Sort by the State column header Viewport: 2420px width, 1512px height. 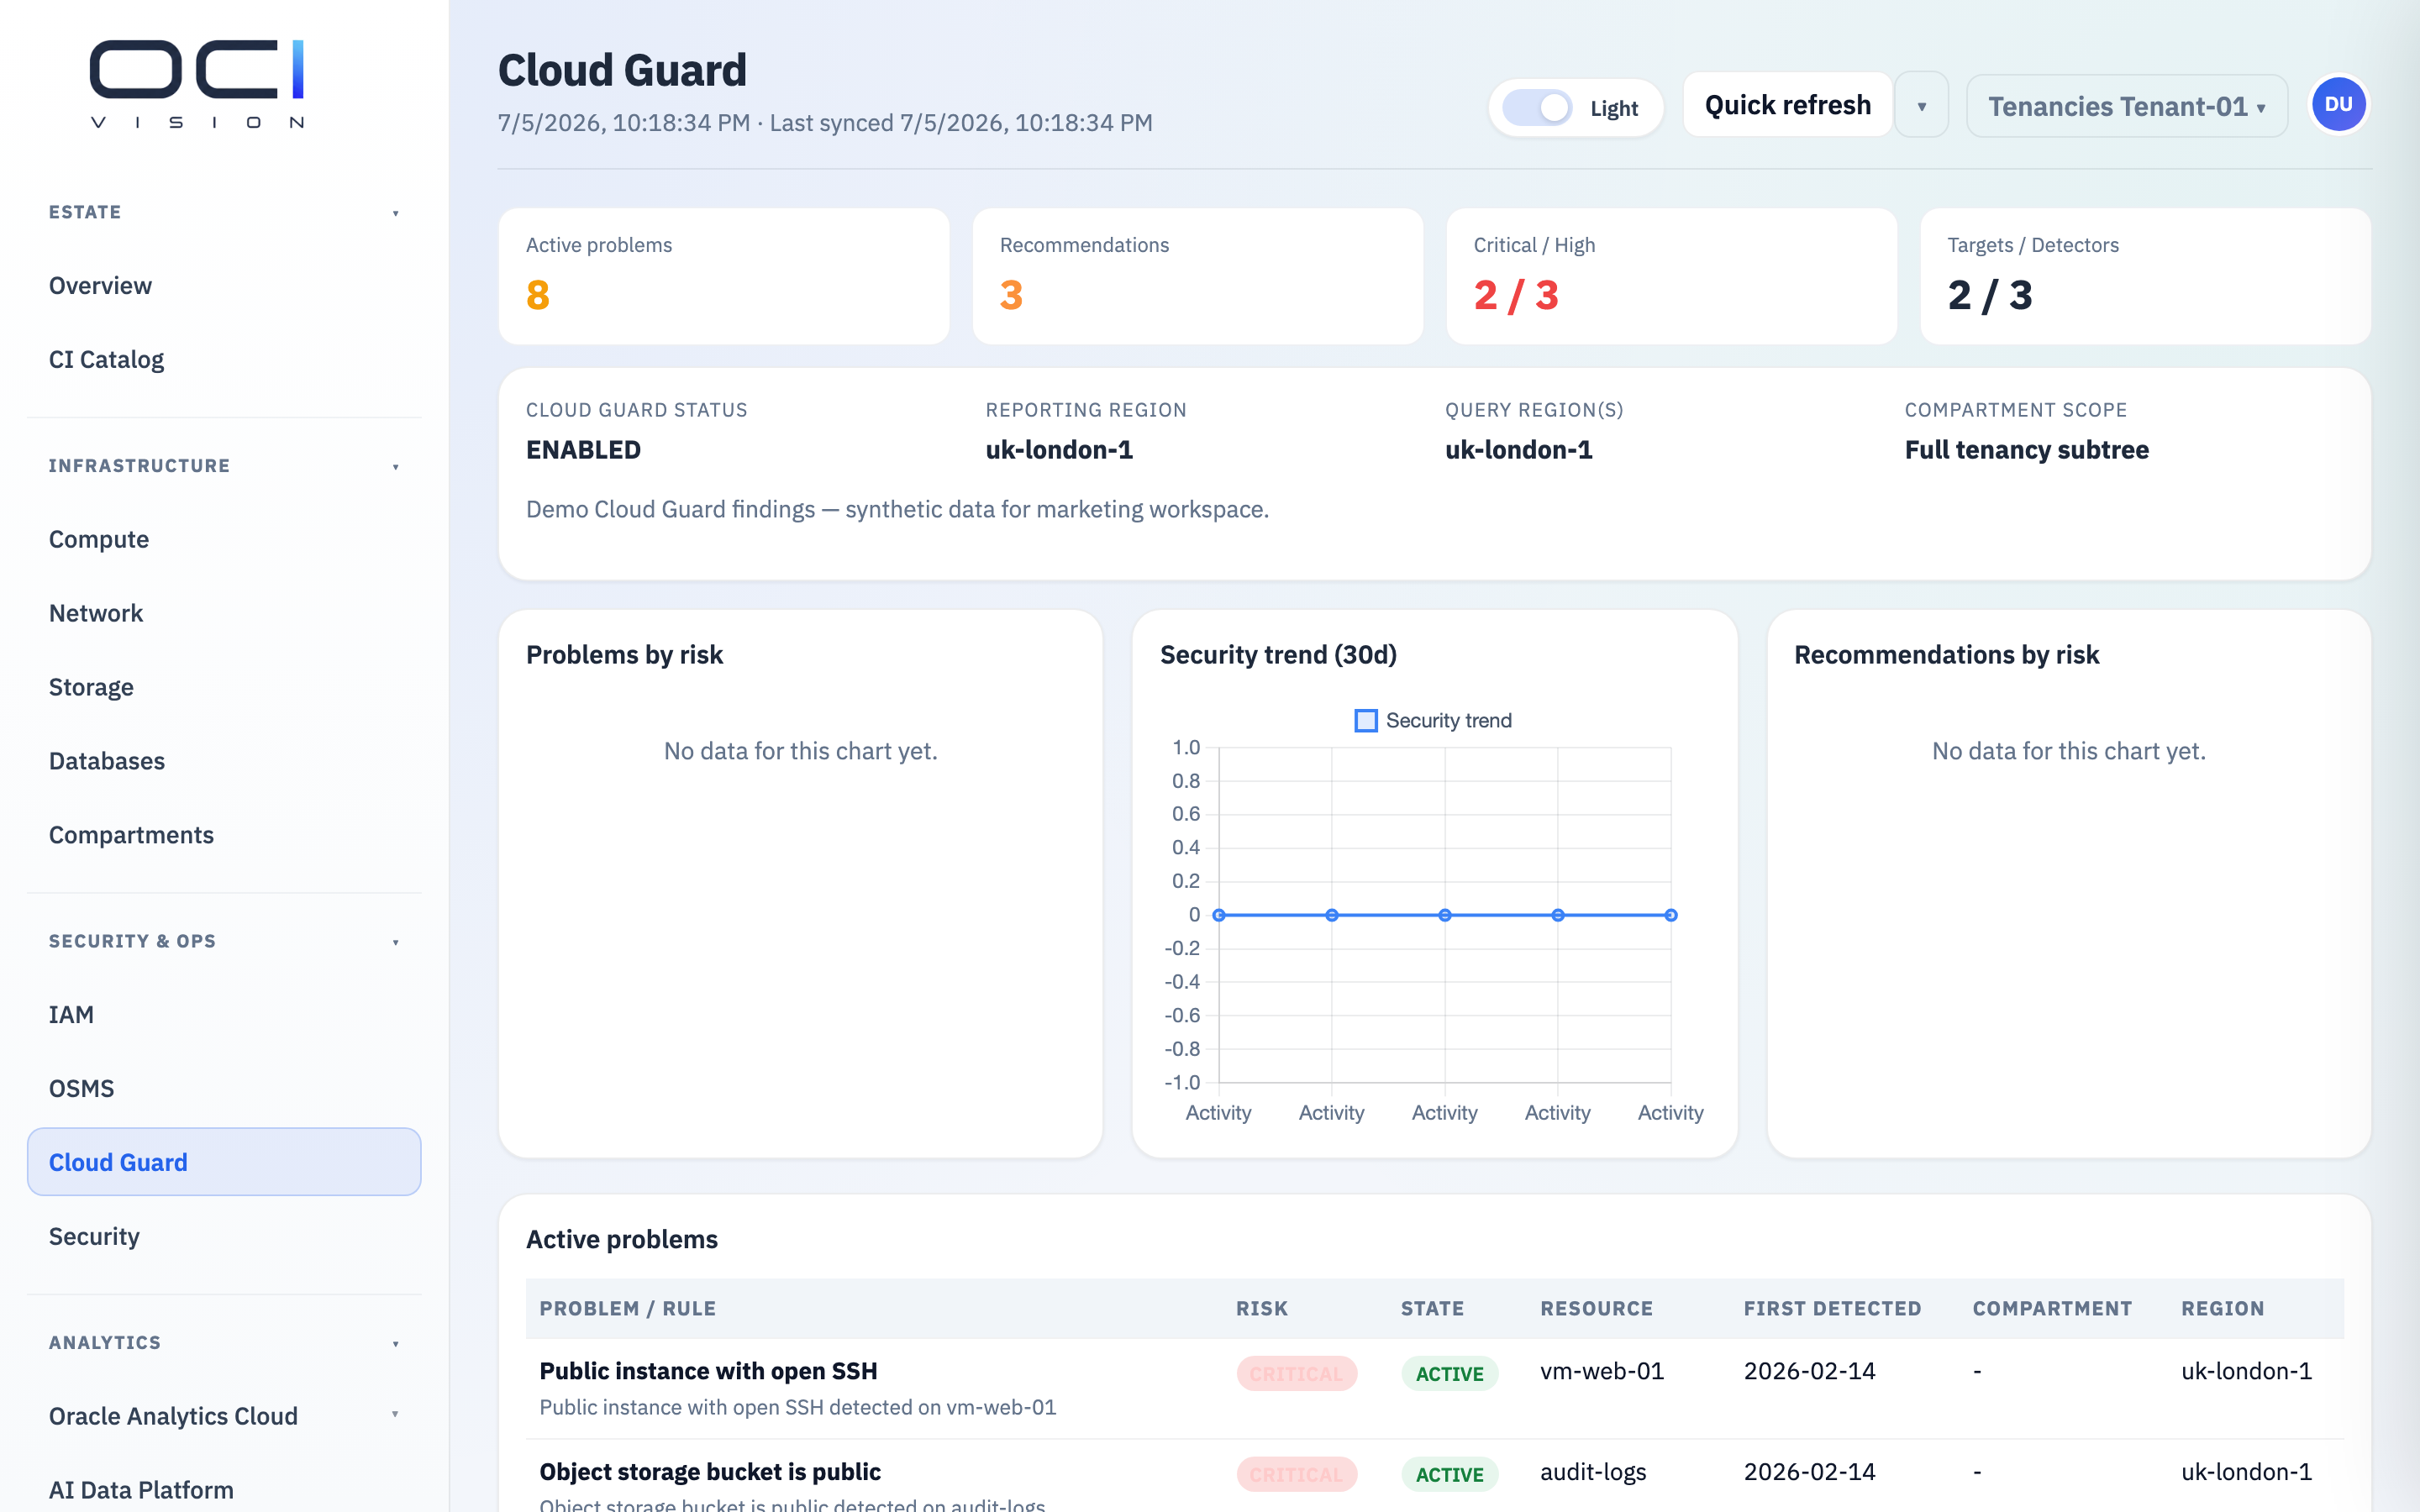(1432, 1308)
